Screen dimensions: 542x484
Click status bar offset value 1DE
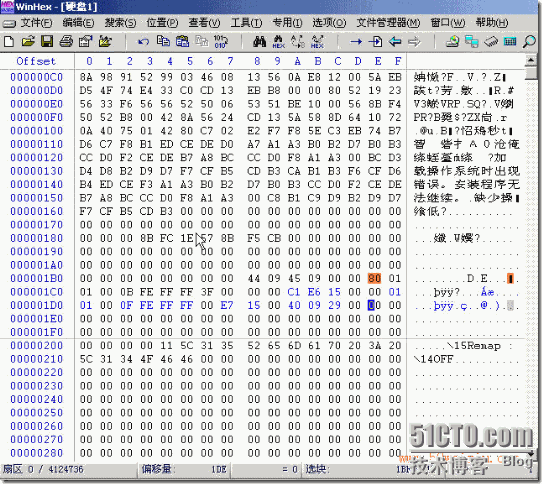(219, 469)
